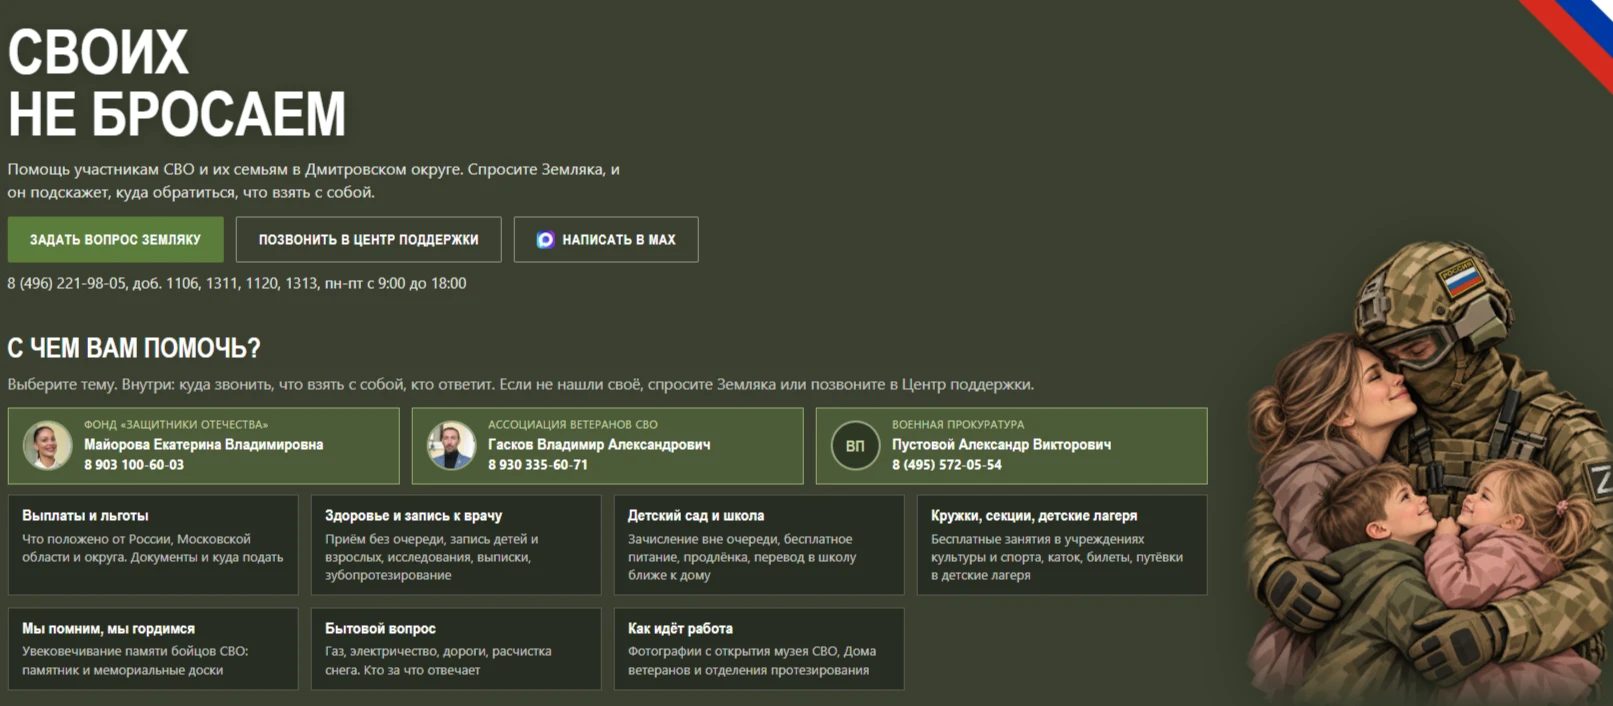
Task: Click the text starting with Выберите тему
Action: tap(521, 384)
